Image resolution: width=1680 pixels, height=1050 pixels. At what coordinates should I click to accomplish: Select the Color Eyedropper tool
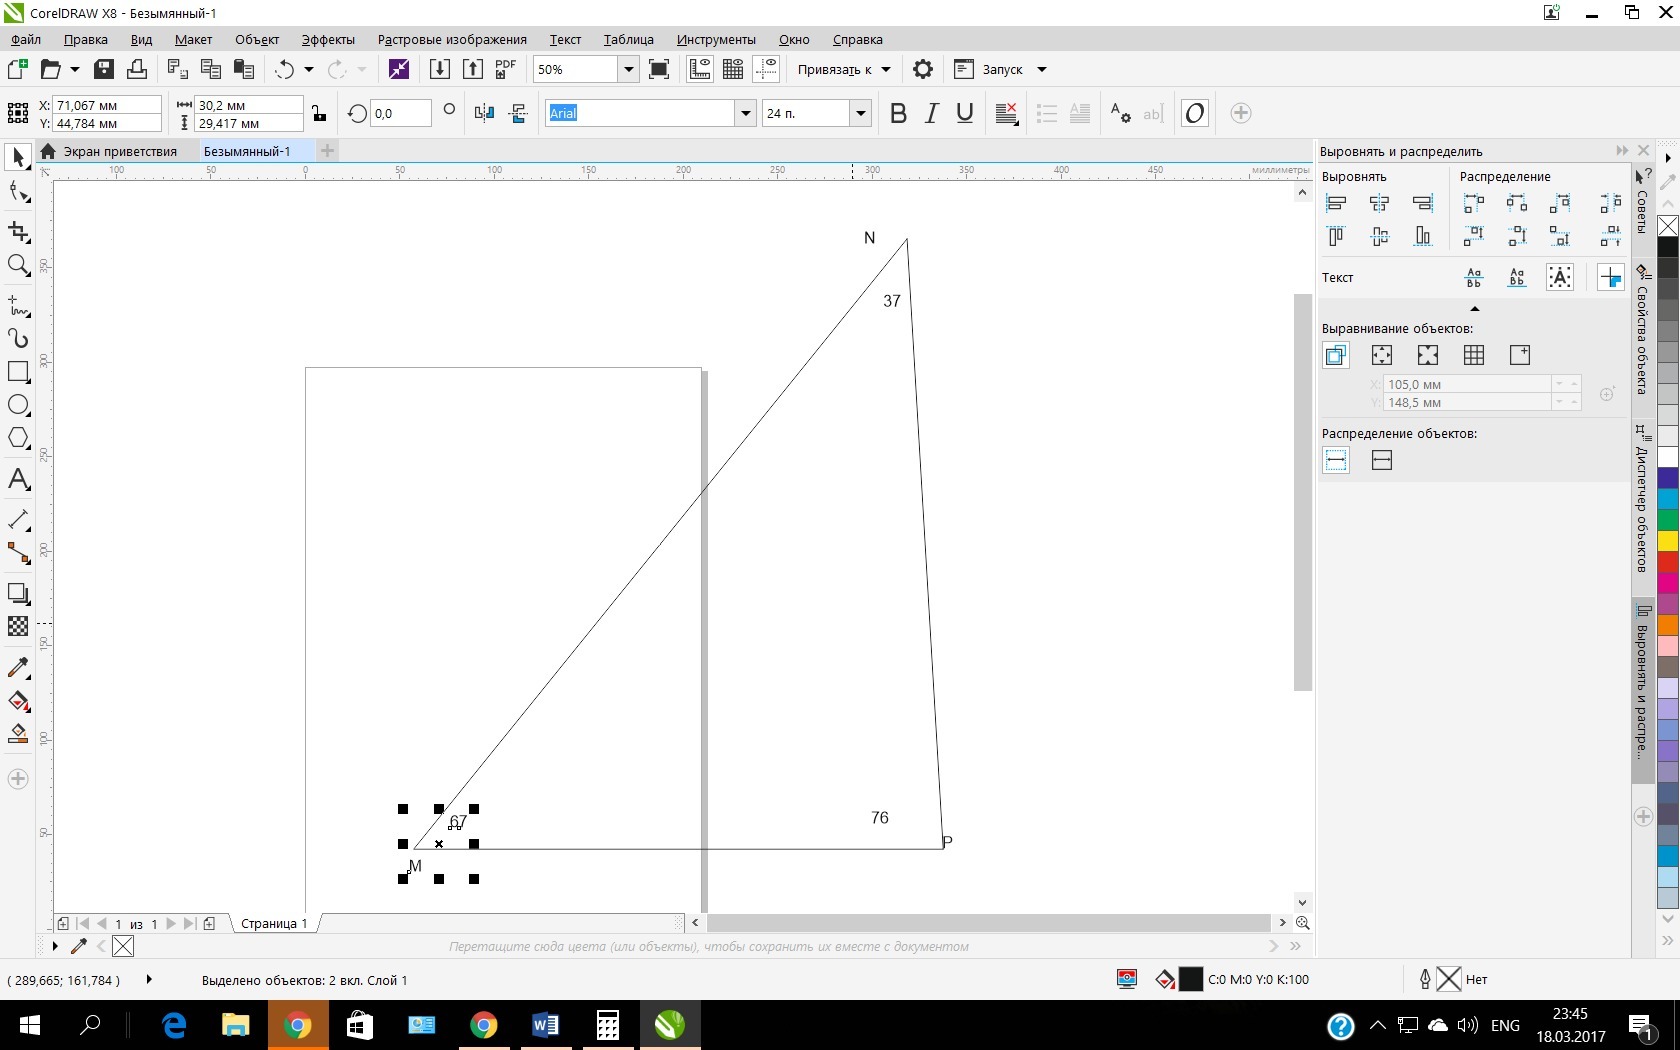(x=18, y=667)
